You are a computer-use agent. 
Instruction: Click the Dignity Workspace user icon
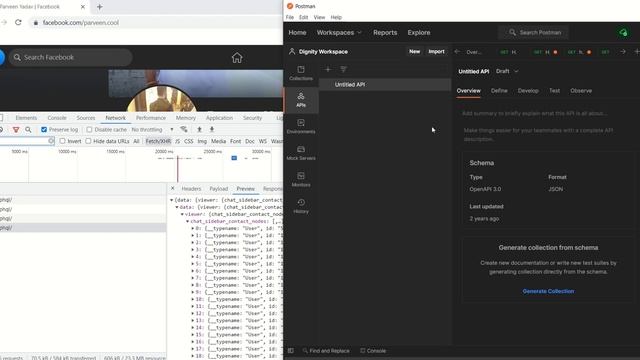pos(292,51)
